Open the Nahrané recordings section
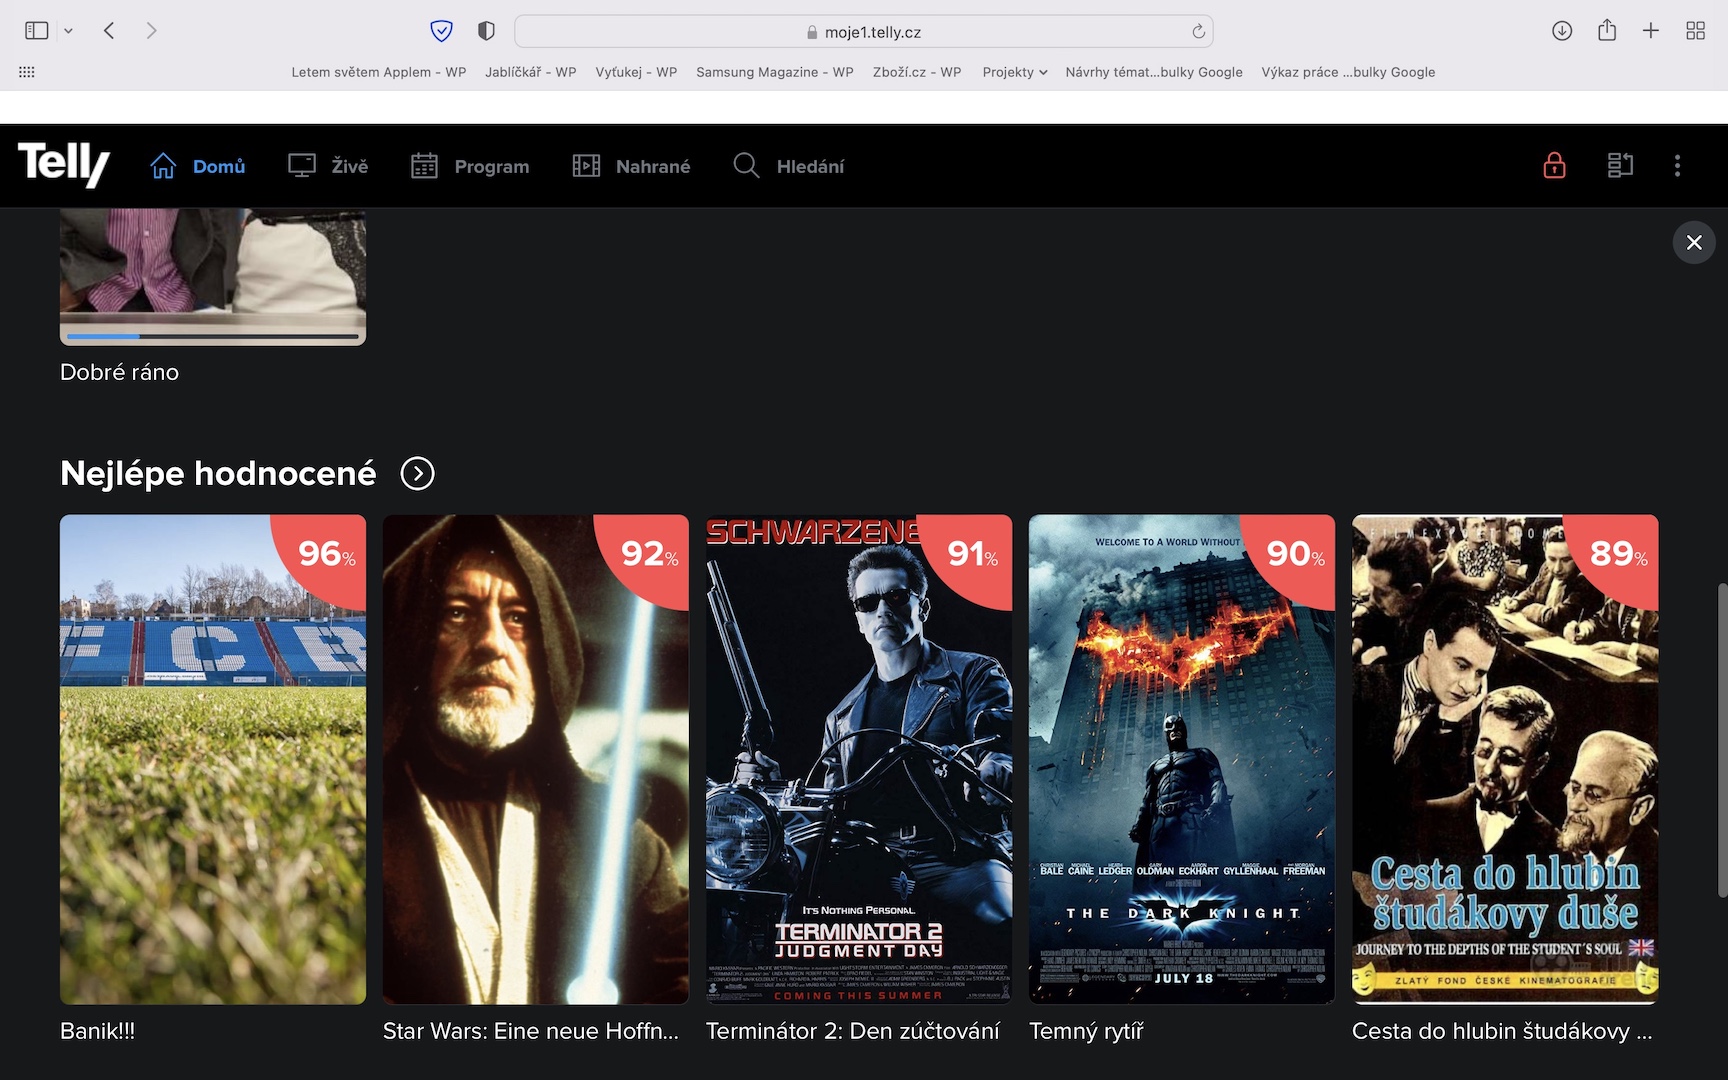 (631, 166)
